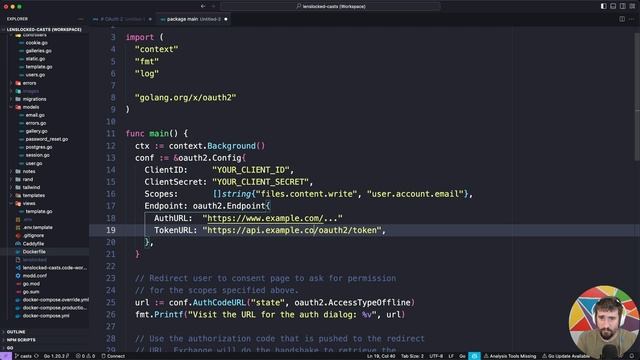Synchronize changes icon in status bar

click(36, 356)
